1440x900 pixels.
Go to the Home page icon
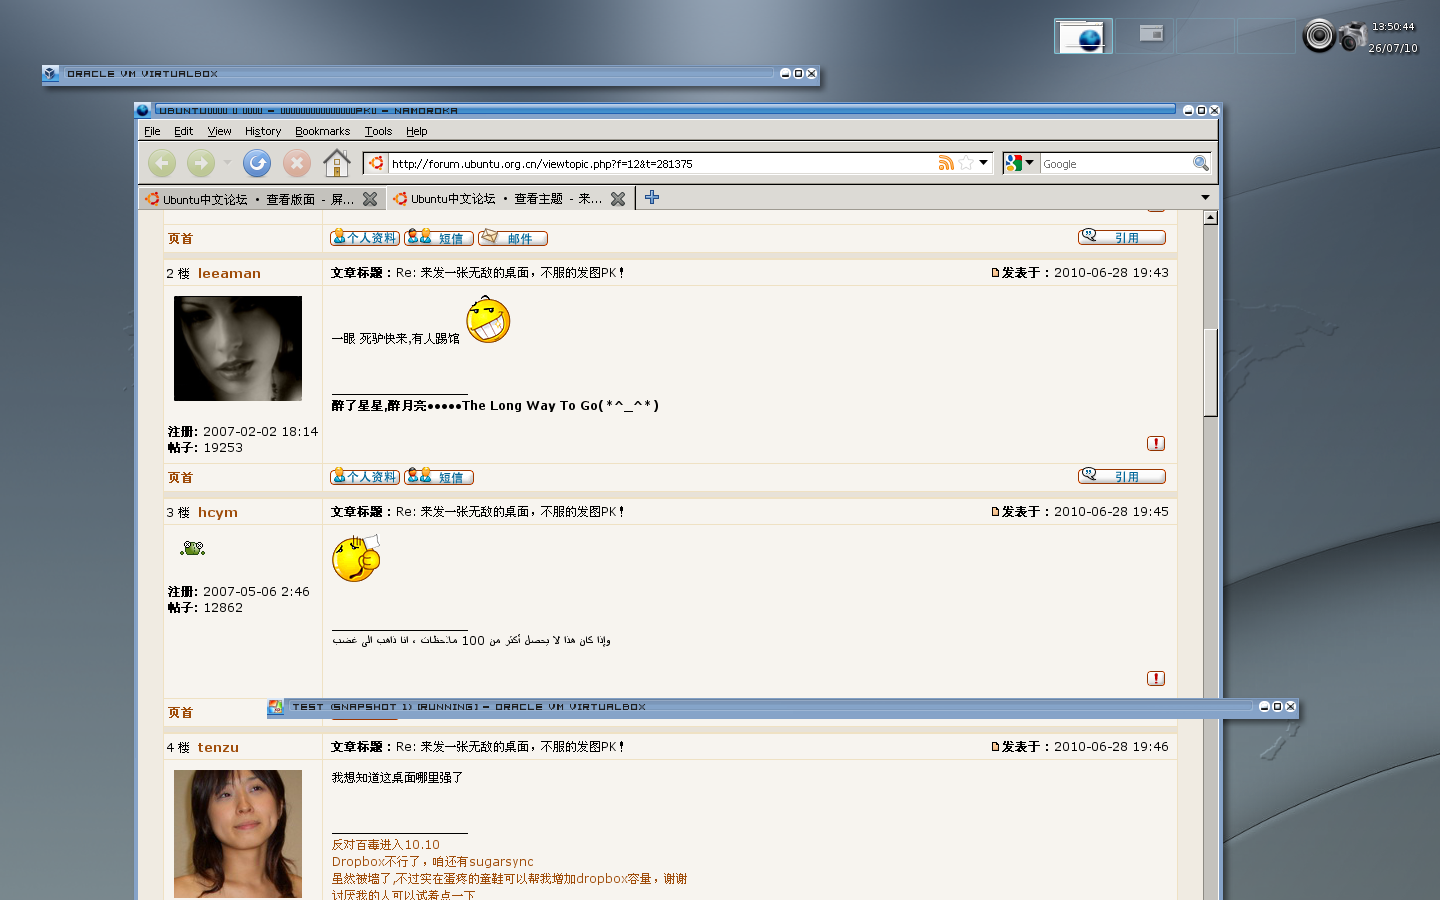pyautogui.click(x=337, y=162)
